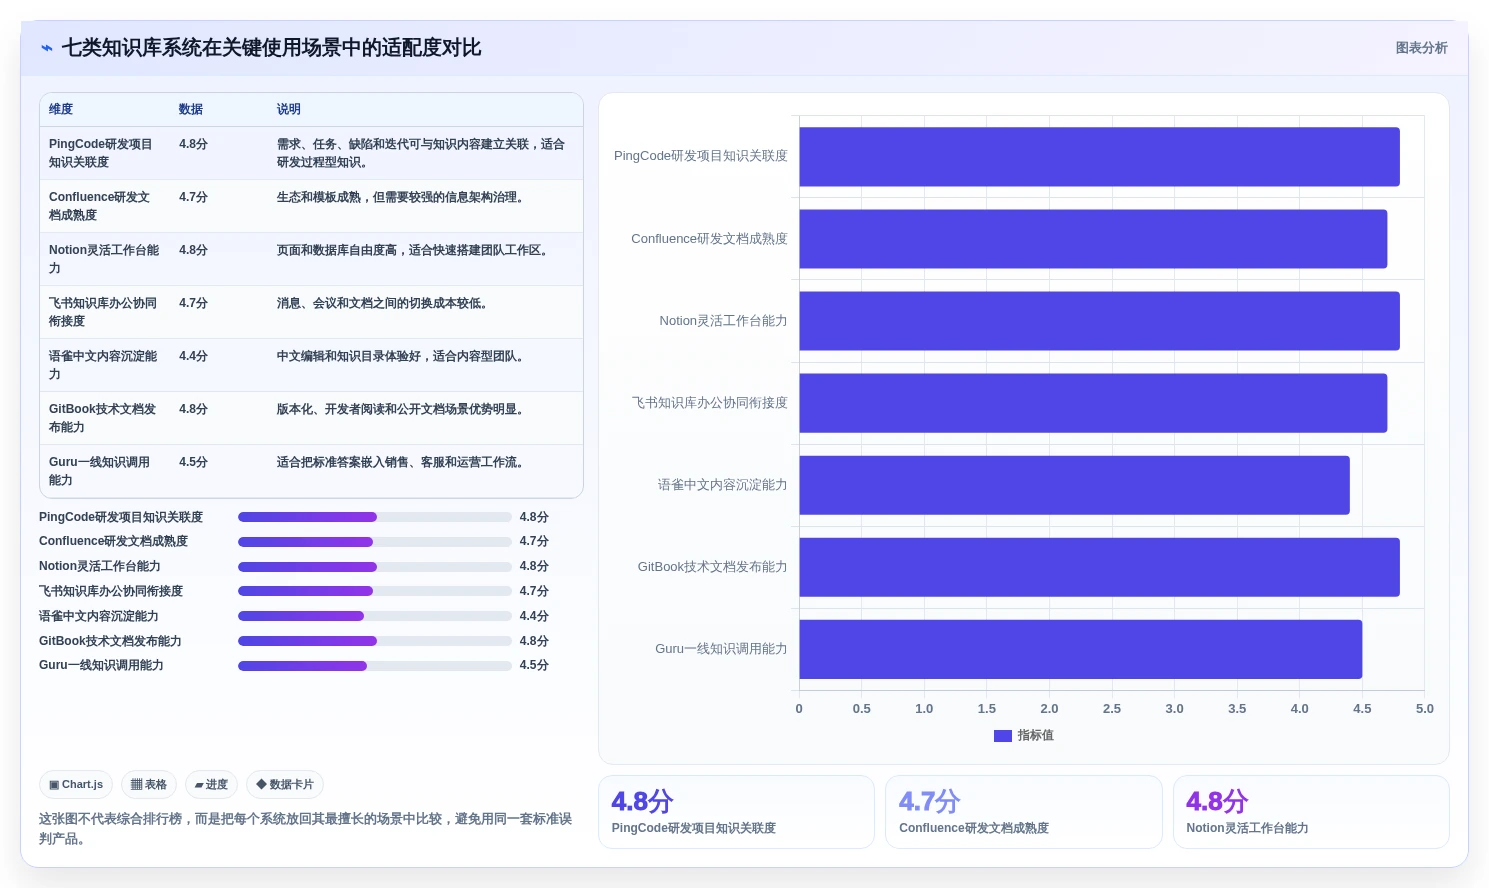Click progress list label 飞书知识库办公协同衔接度
Image resolution: width=1489 pixels, height=888 pixels.
(x=111, y=591)
